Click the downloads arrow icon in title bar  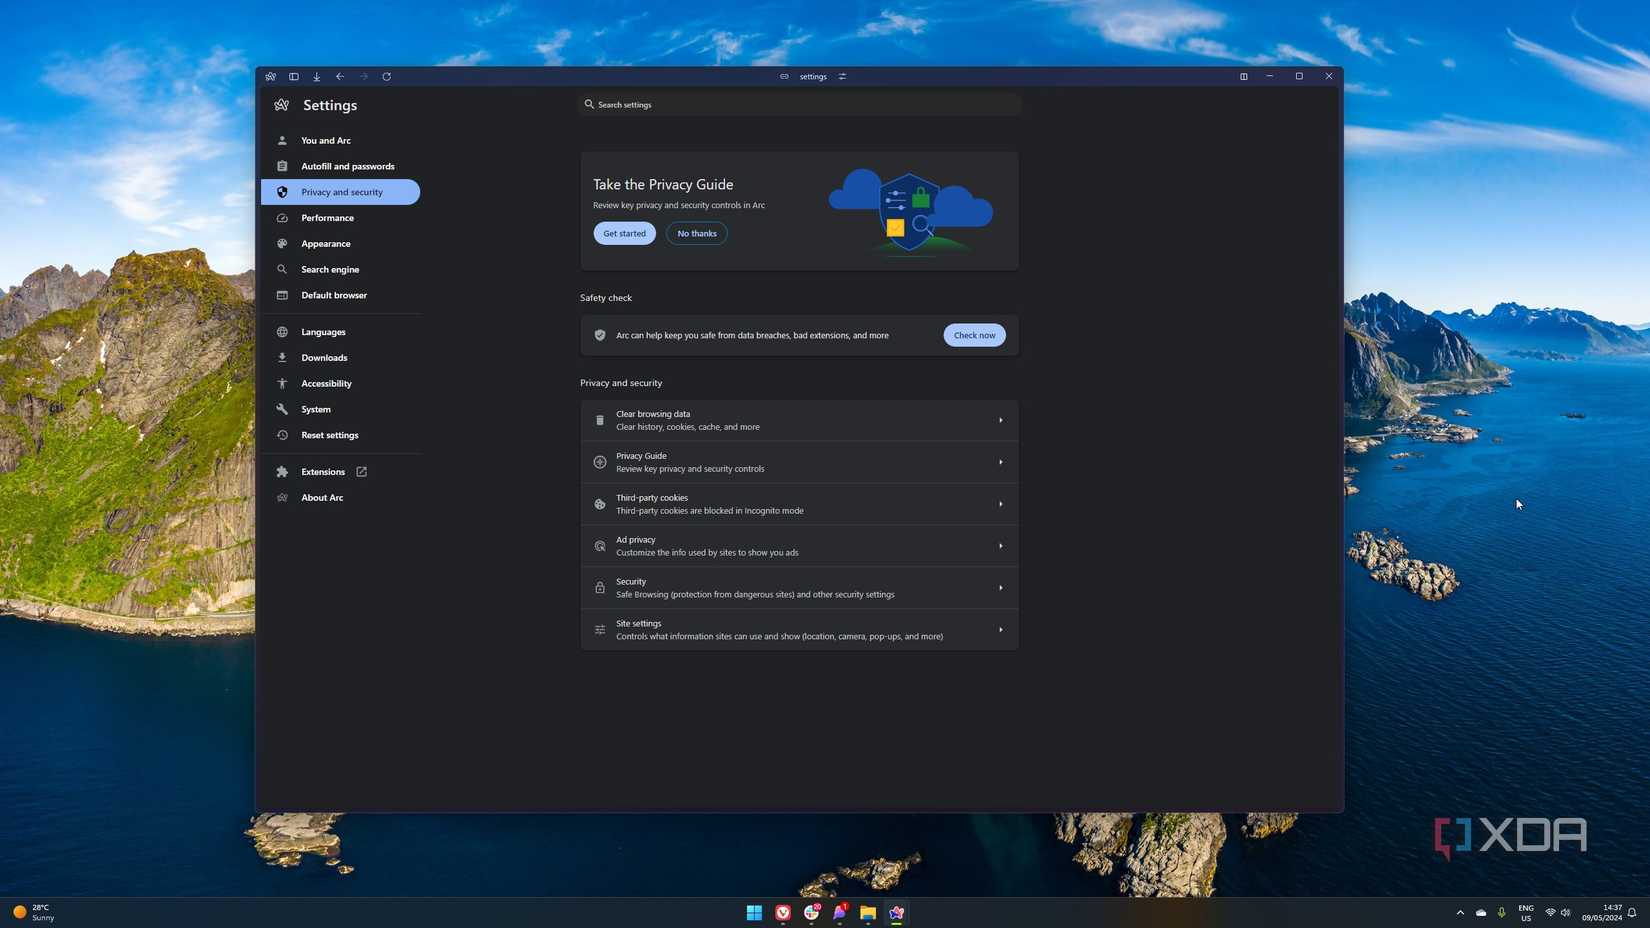point(317,77)
